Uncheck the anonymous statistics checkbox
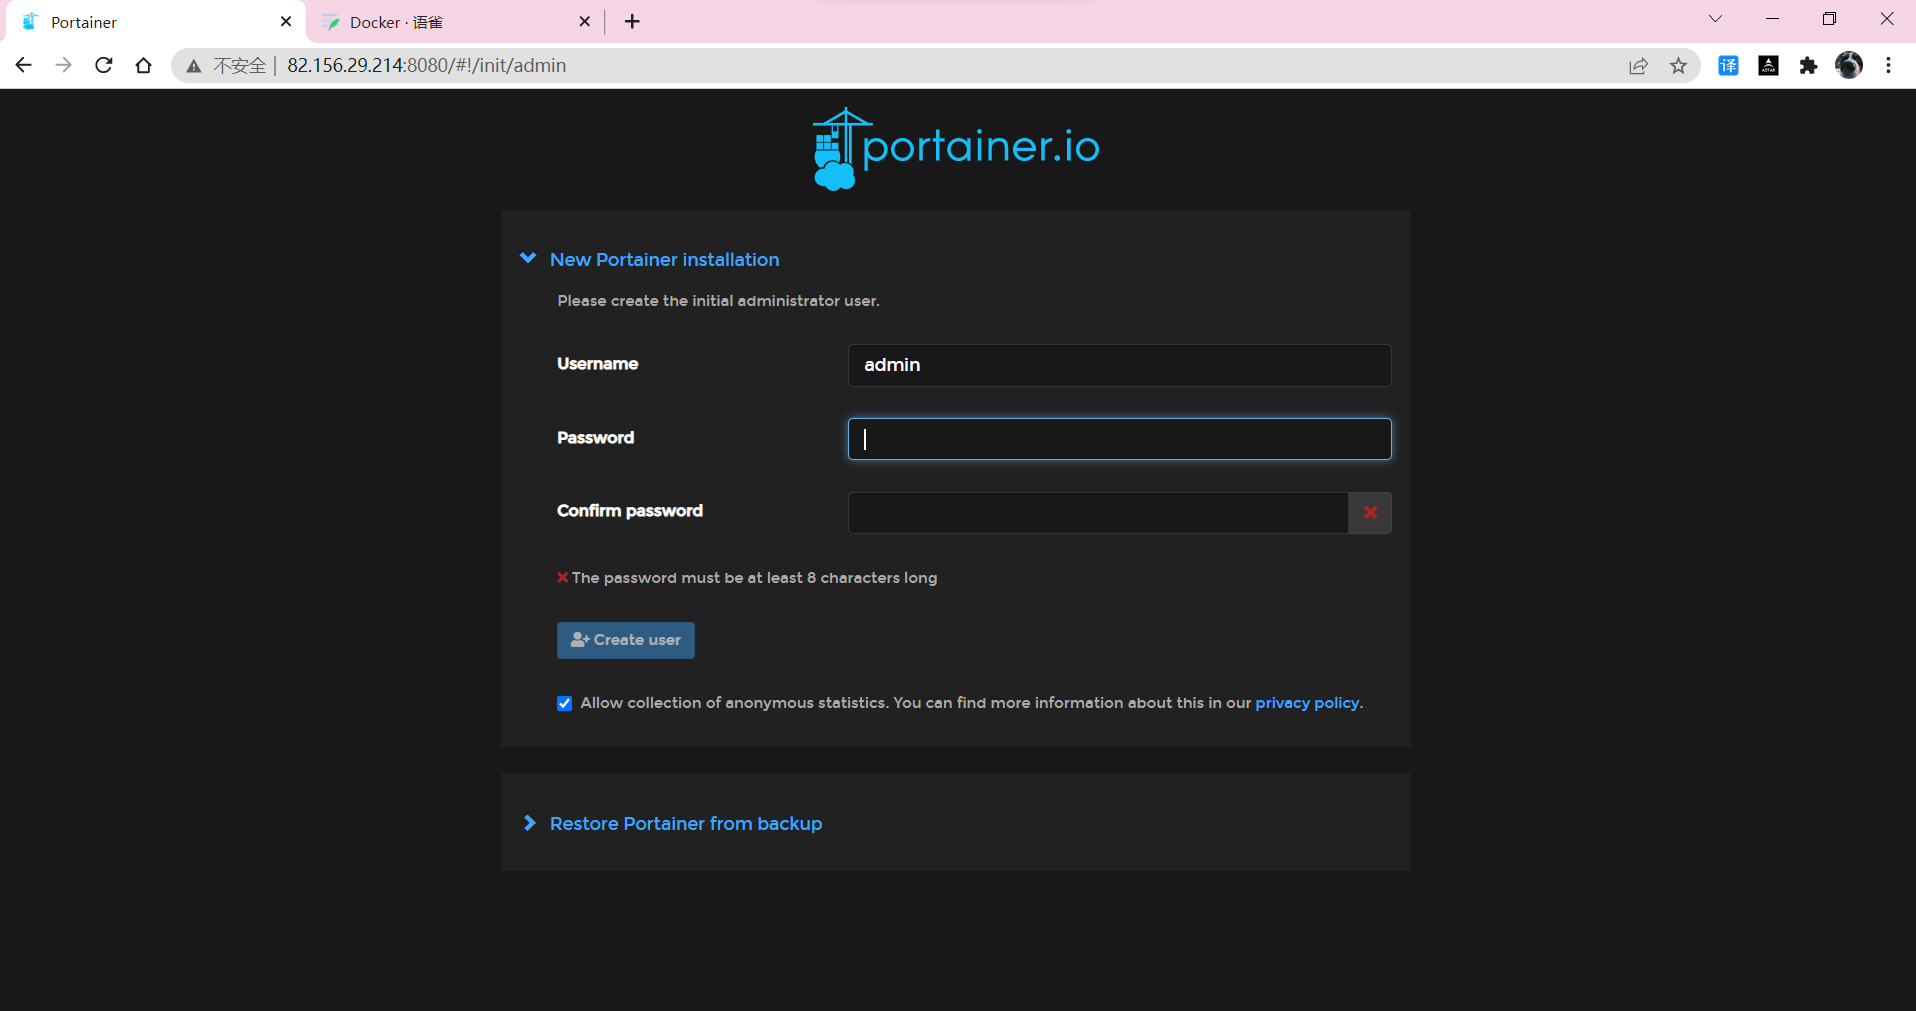This screenshot has width=1916, height=1011. [565, 703]
